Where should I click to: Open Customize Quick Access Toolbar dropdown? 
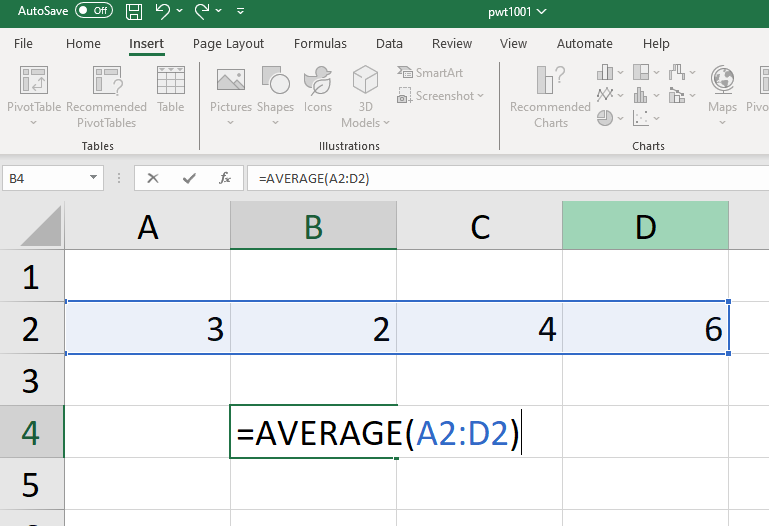(x=240, y=12)
